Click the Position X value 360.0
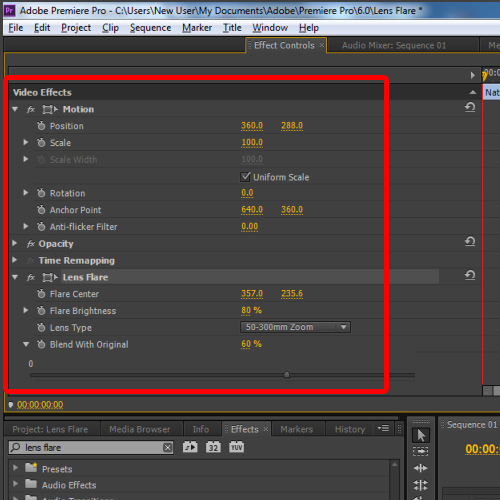 pyautogui.click(x=252, y=126)
